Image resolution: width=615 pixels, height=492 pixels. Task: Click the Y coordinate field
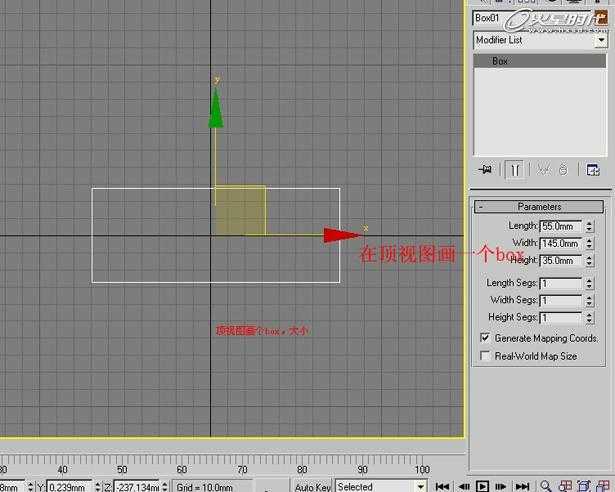click(70, 487)
